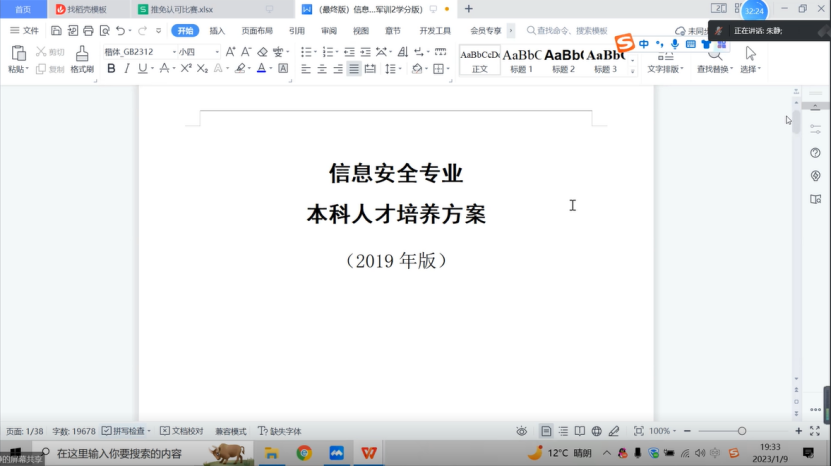Click 文档校对 in the status bar
The width and height of the screenshot is (831, 466).
pyautogui.click(x=181, y=431)
